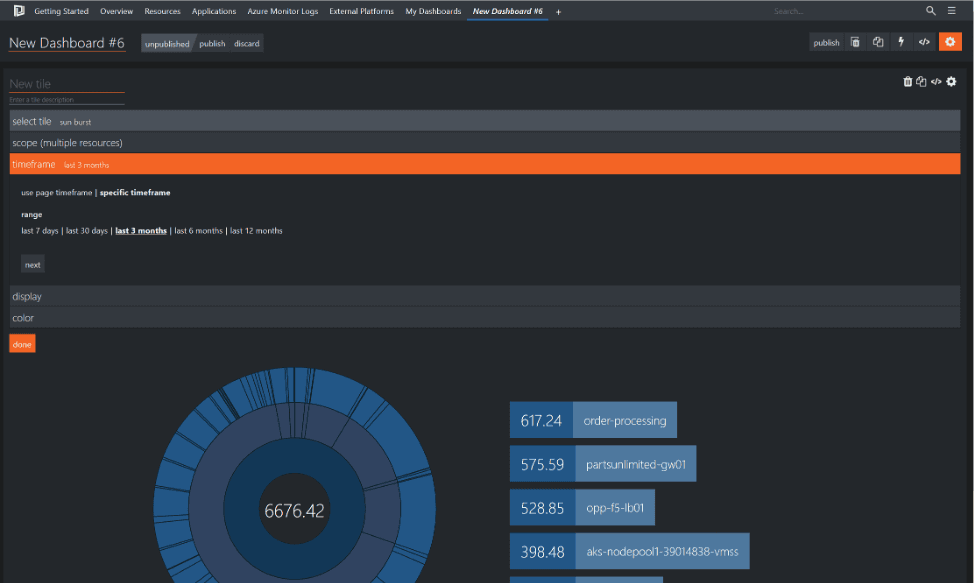Screen dimensions: 974x583
Task: Add a new tab with plus icon
Action: [x=558, y=12]
